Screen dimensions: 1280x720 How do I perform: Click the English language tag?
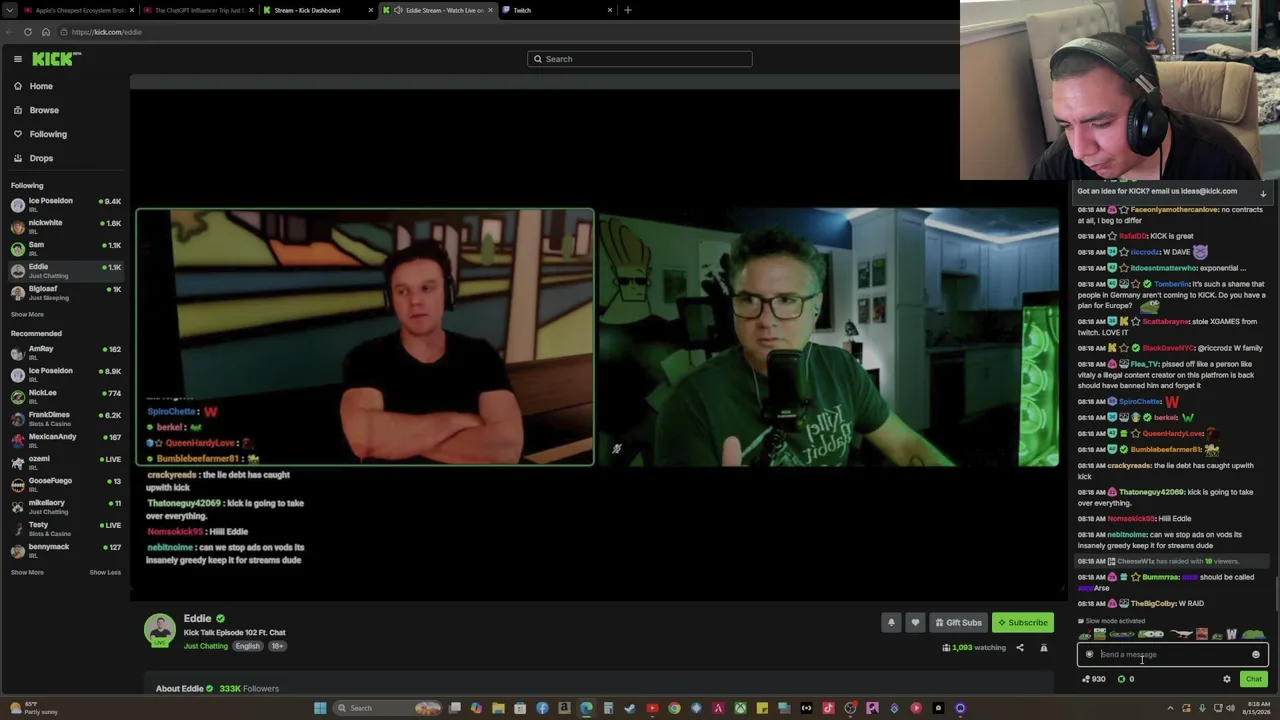point(247,646)
